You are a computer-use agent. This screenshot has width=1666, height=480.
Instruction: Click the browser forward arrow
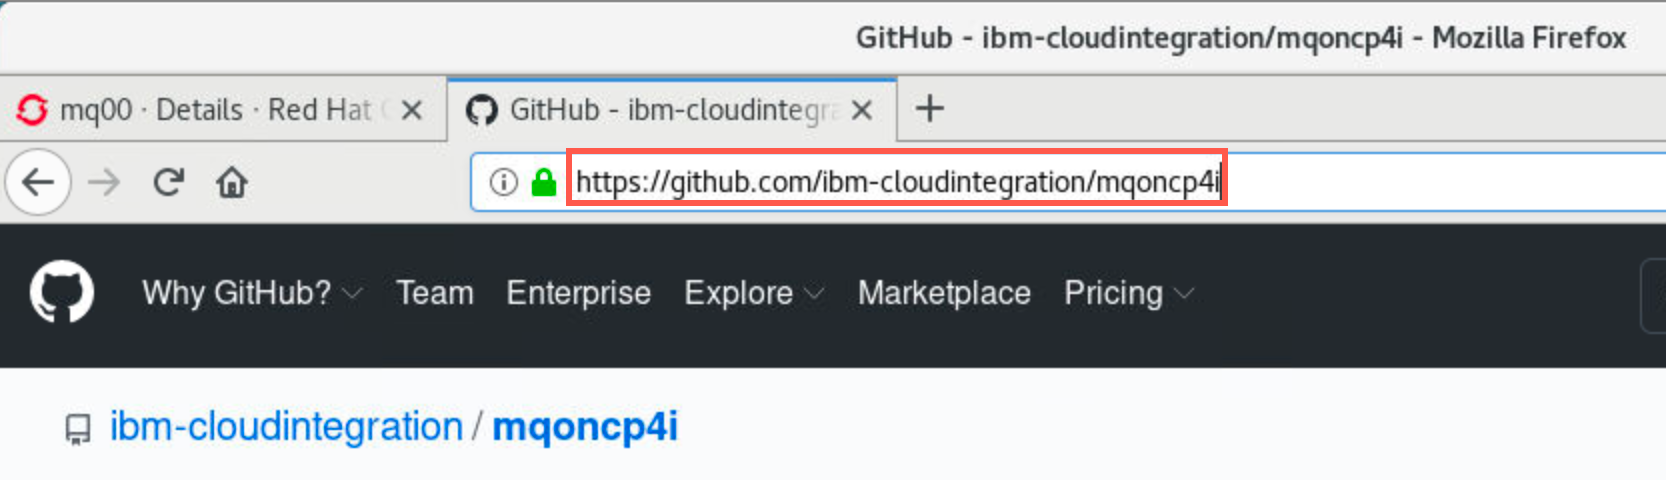(104, 182)
